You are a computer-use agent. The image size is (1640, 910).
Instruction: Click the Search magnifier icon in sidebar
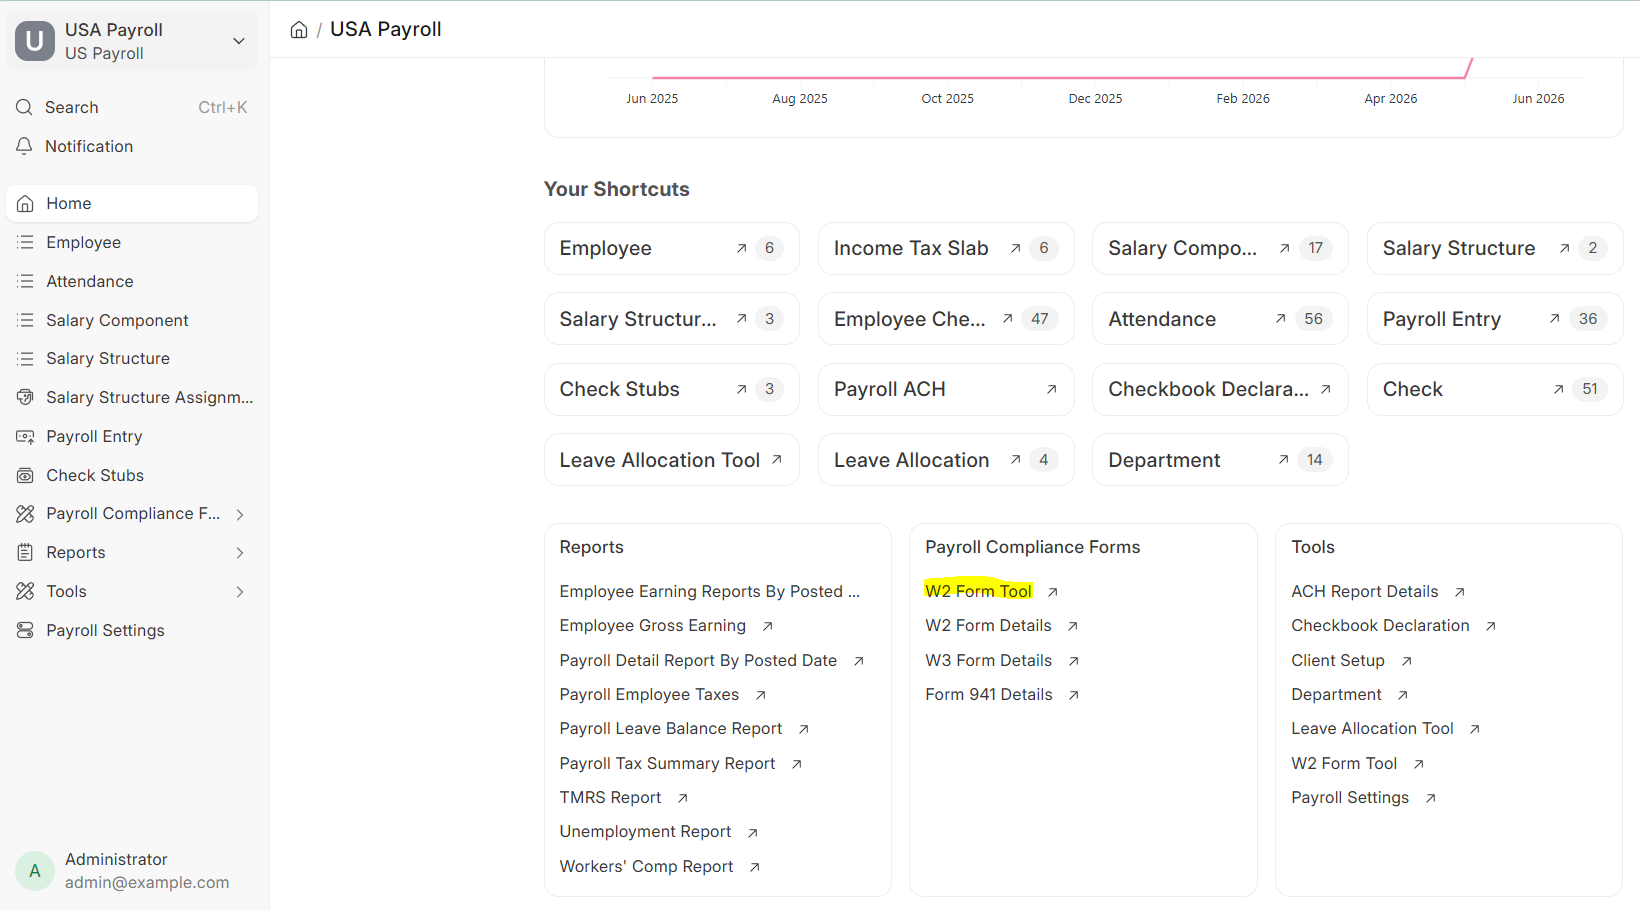(25, 107)
